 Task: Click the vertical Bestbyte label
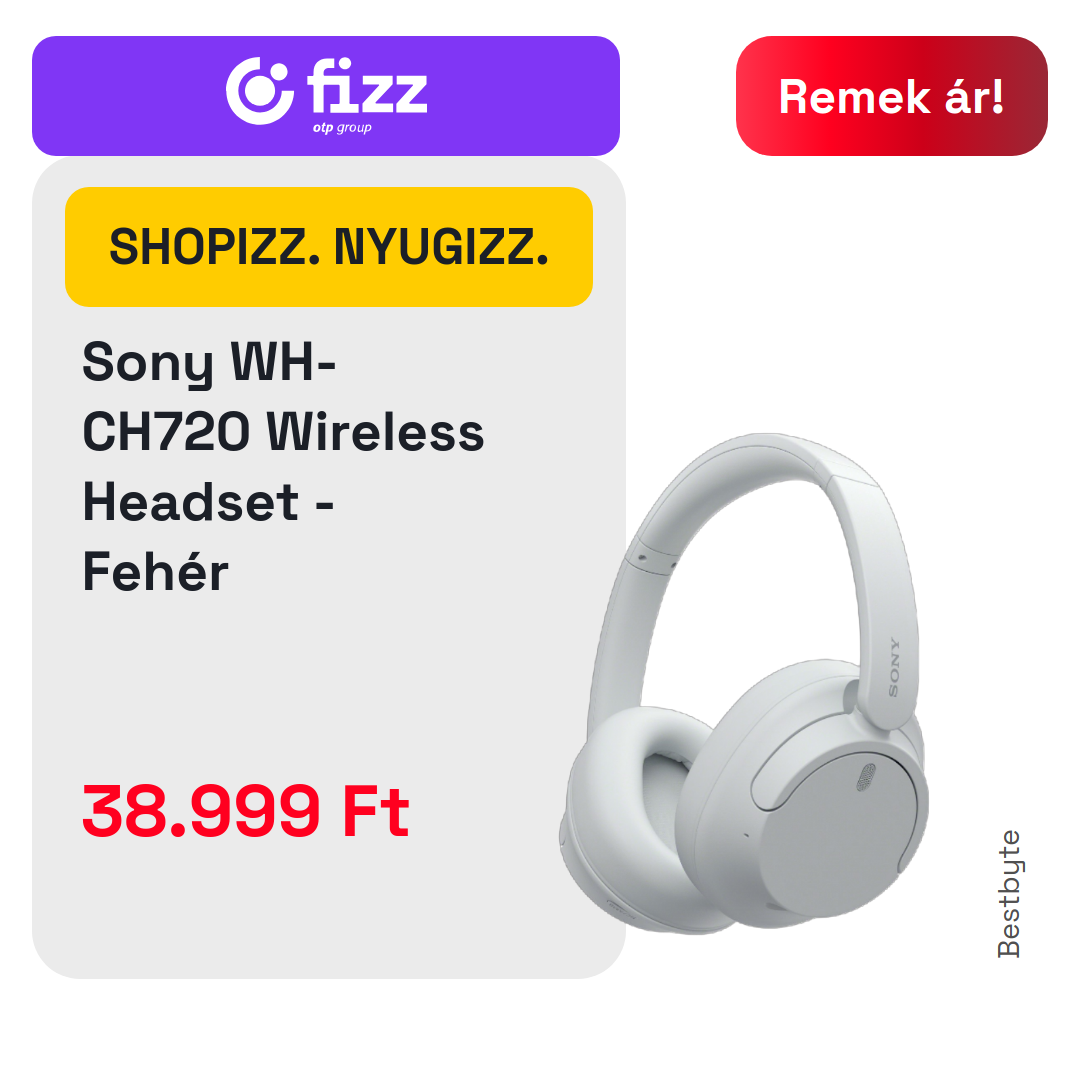pos(1008,893)
